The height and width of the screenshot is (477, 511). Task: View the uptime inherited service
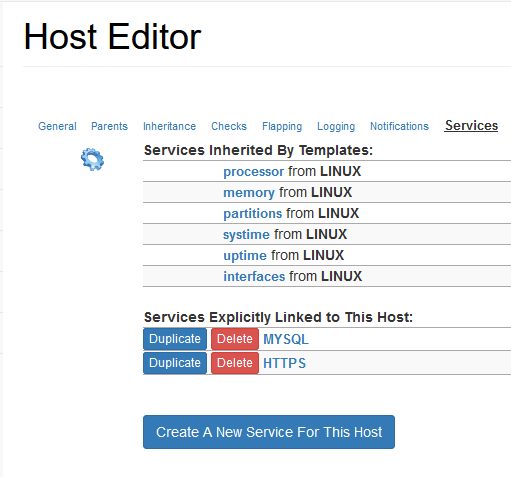pos(245,256)
